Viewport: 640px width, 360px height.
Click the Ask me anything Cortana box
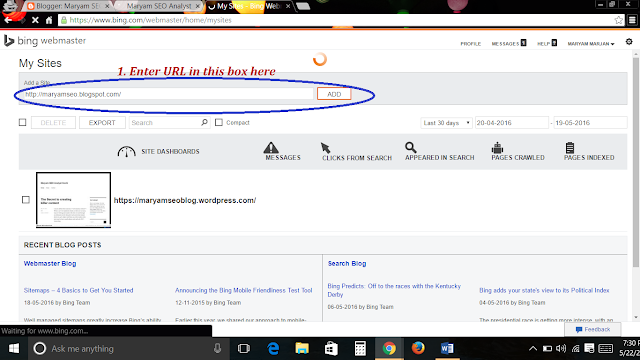click(x=129, y=349)
